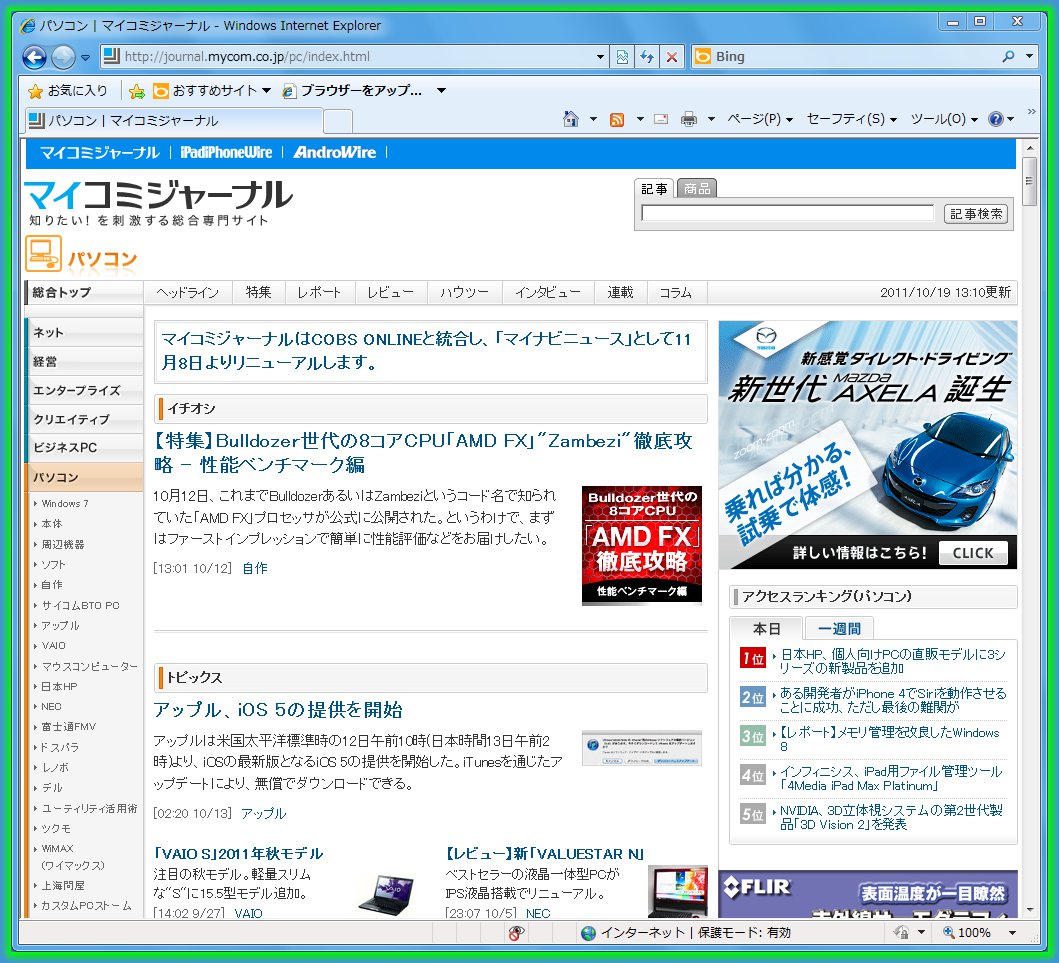The image size is (1059, 963).
Task: Click the iPadiPhoneWire link
Action: [x=226, y=153]
